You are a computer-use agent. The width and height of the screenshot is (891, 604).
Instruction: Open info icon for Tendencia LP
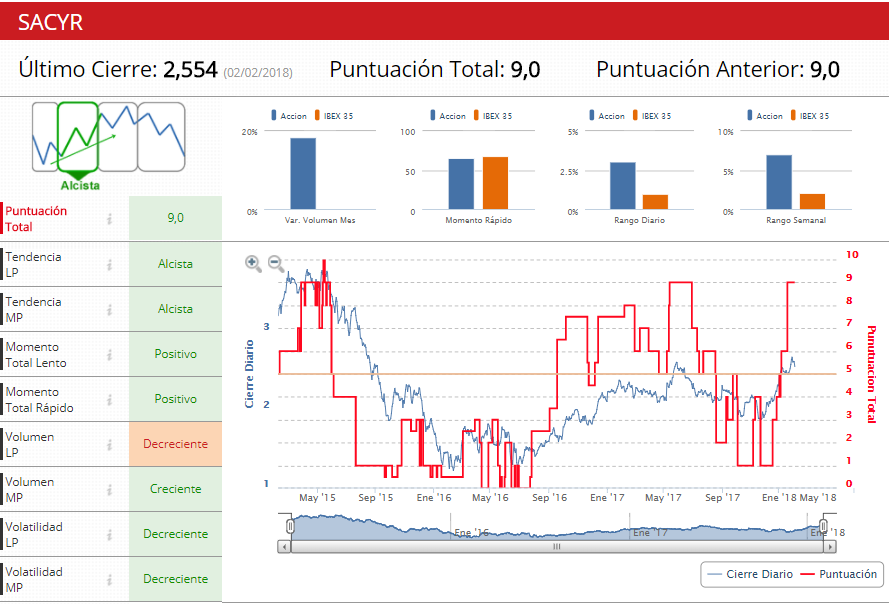point(109,265)
